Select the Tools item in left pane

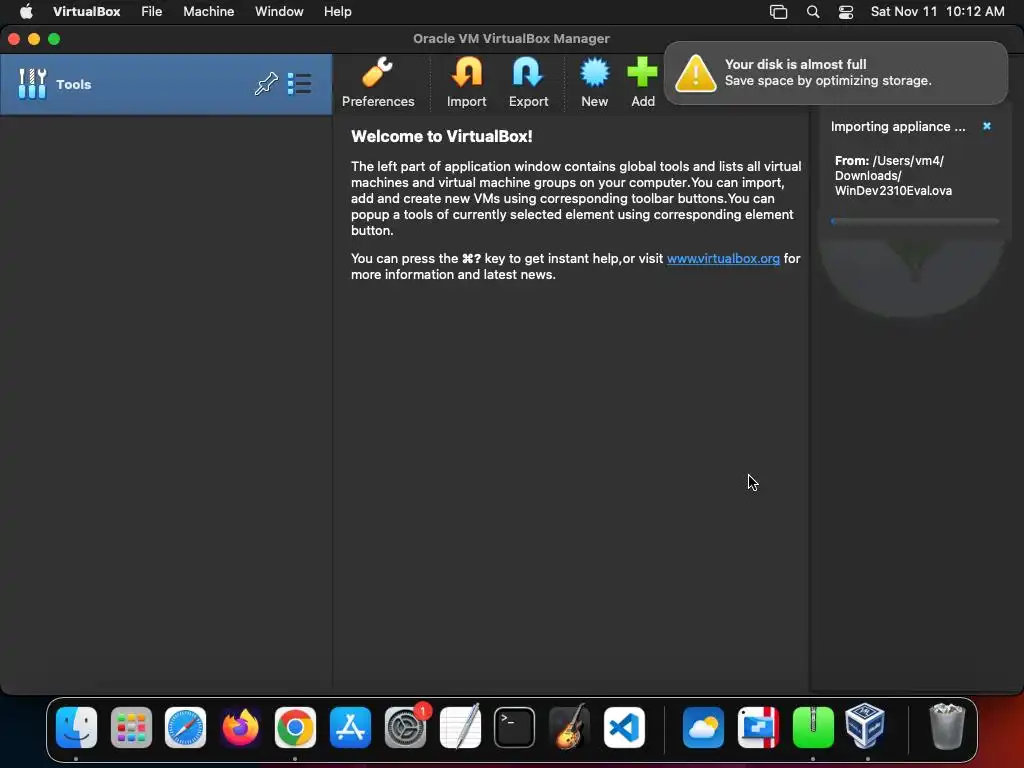tap(166, 84)
